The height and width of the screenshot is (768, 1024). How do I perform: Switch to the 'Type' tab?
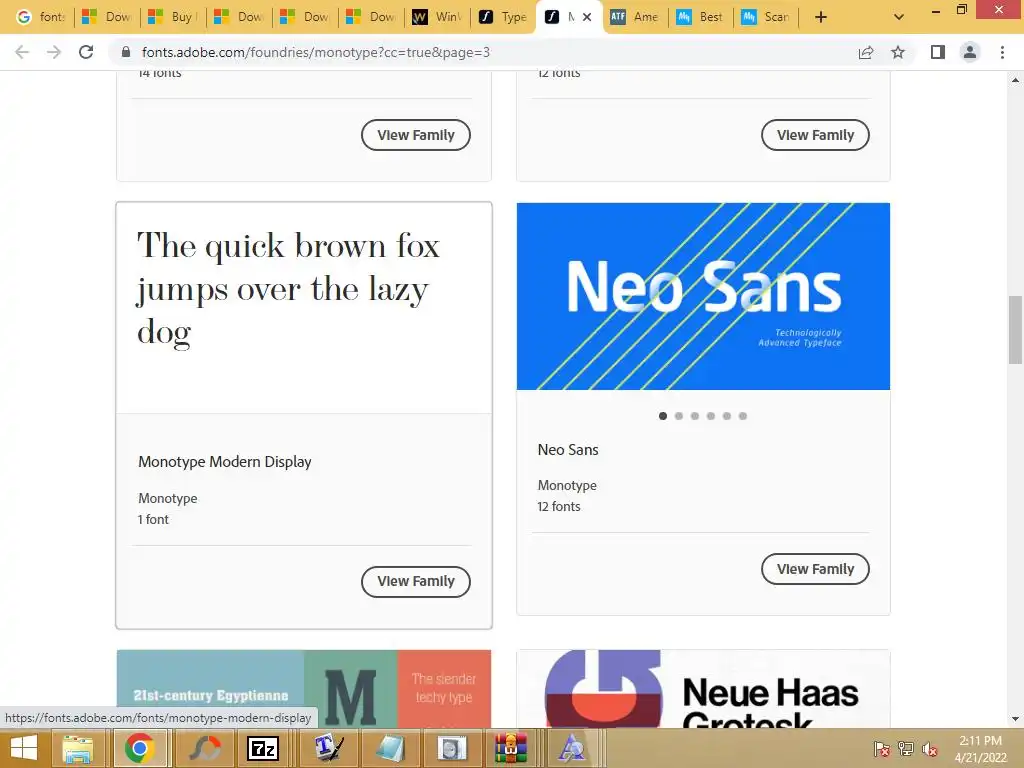point(503,17)
